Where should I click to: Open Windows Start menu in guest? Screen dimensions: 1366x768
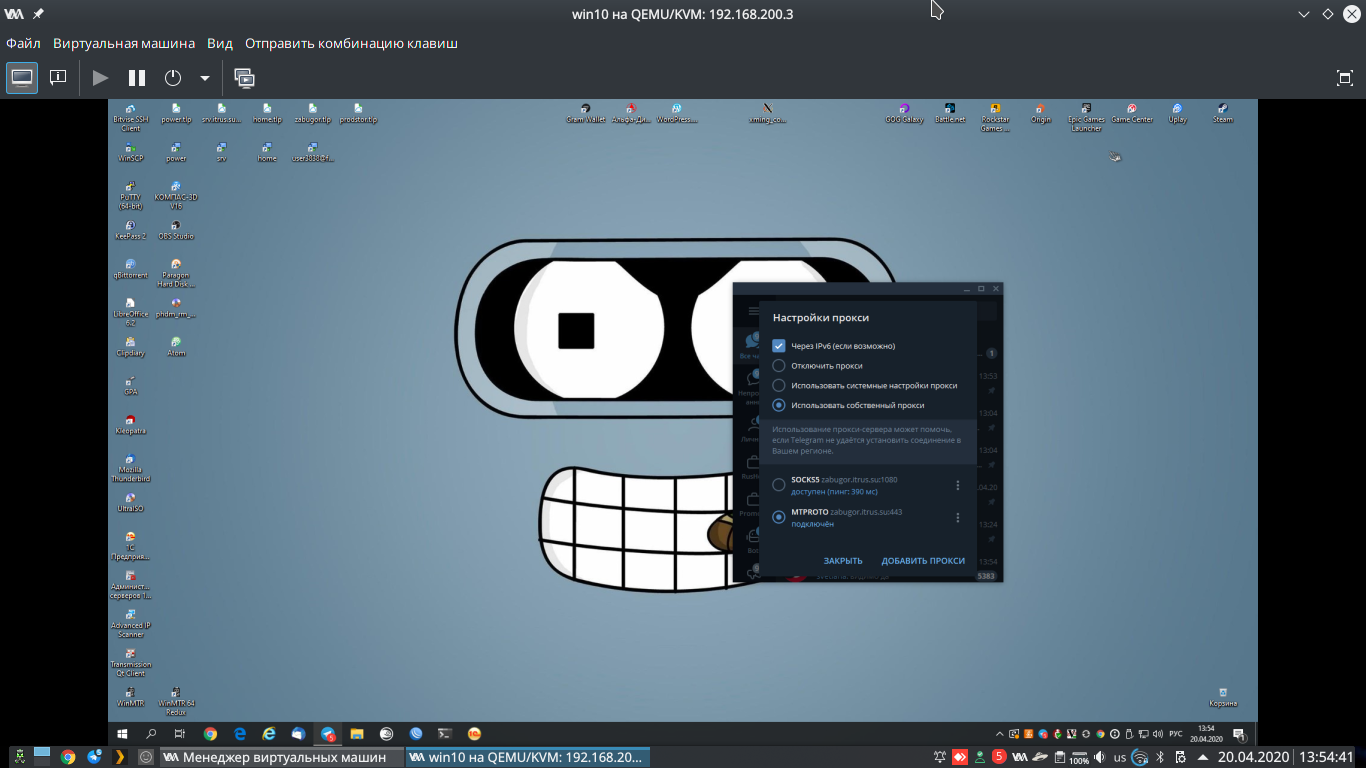point(122,733)
